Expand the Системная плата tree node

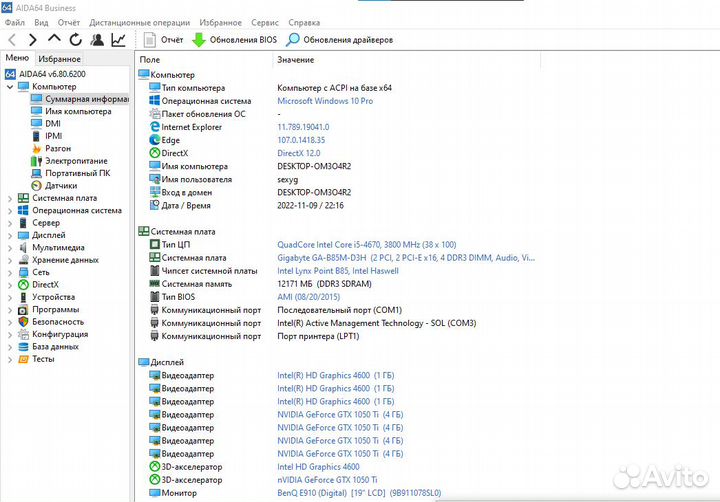10,198
